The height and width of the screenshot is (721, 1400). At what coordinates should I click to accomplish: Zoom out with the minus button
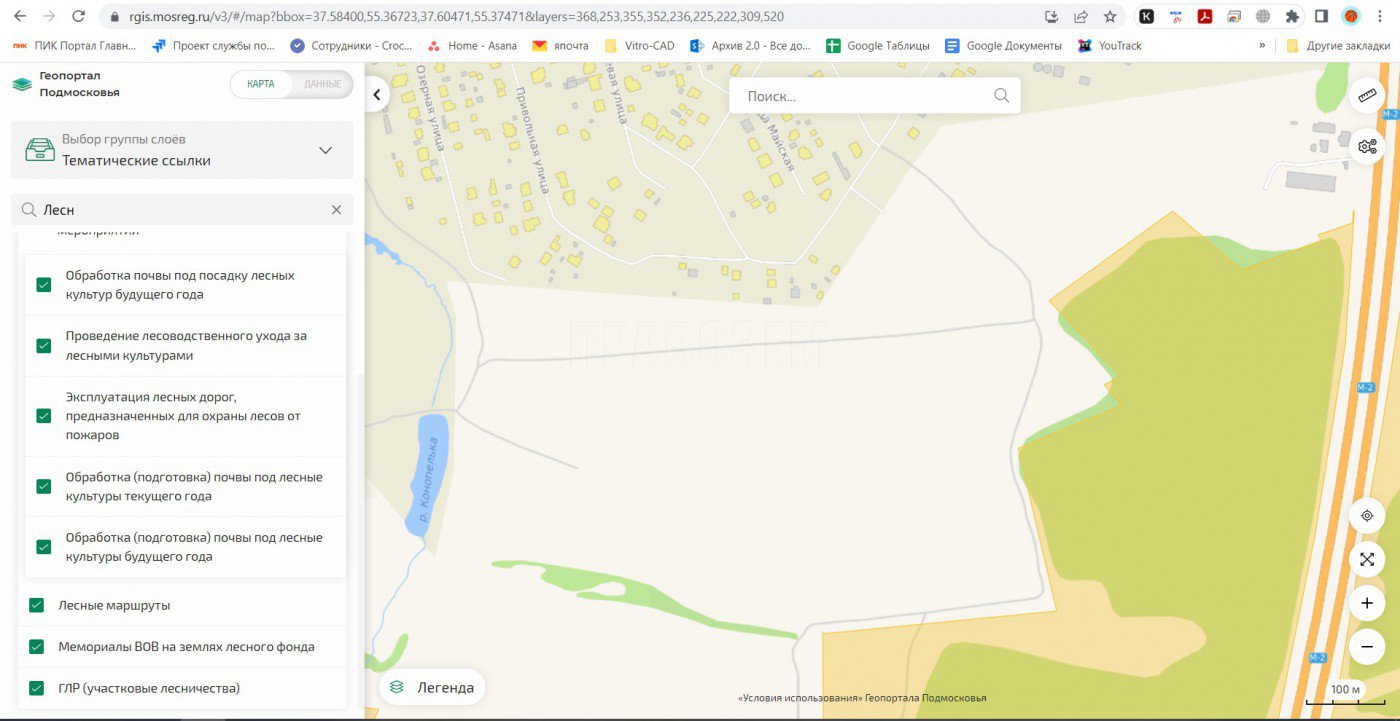(x=1367, y=647)
